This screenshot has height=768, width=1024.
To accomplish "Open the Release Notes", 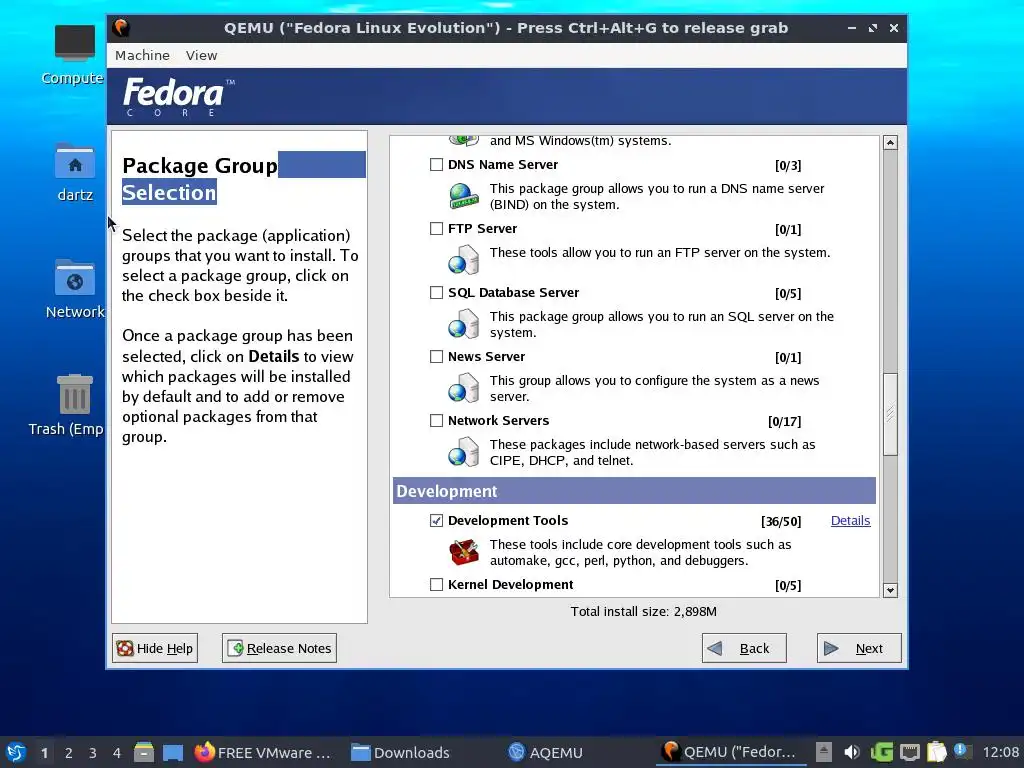I will (x=280, y=648).
